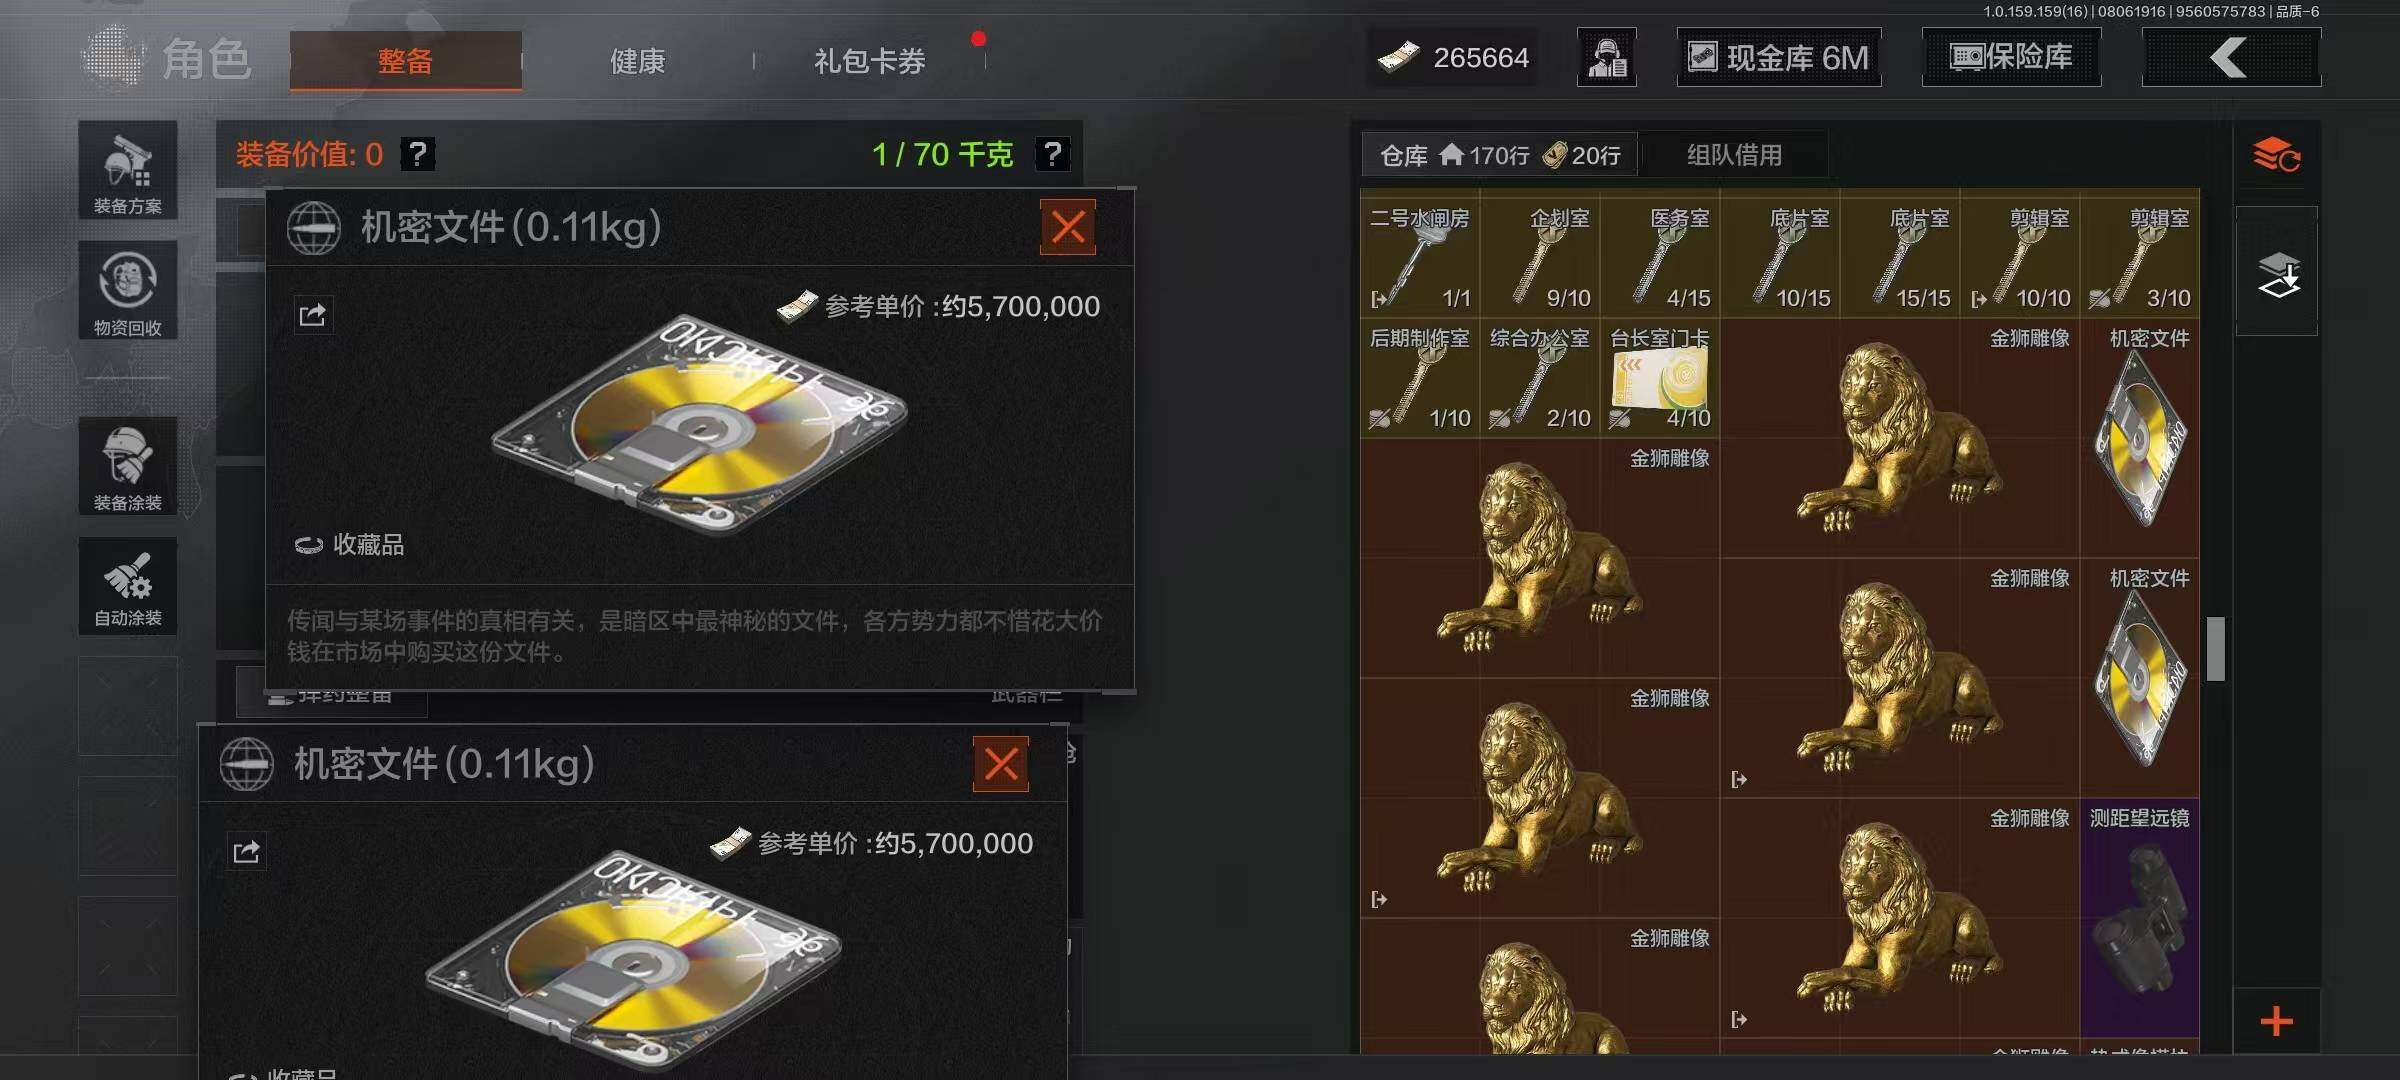
Task: Open the 保险库 button
Action: click(2011, 57)
